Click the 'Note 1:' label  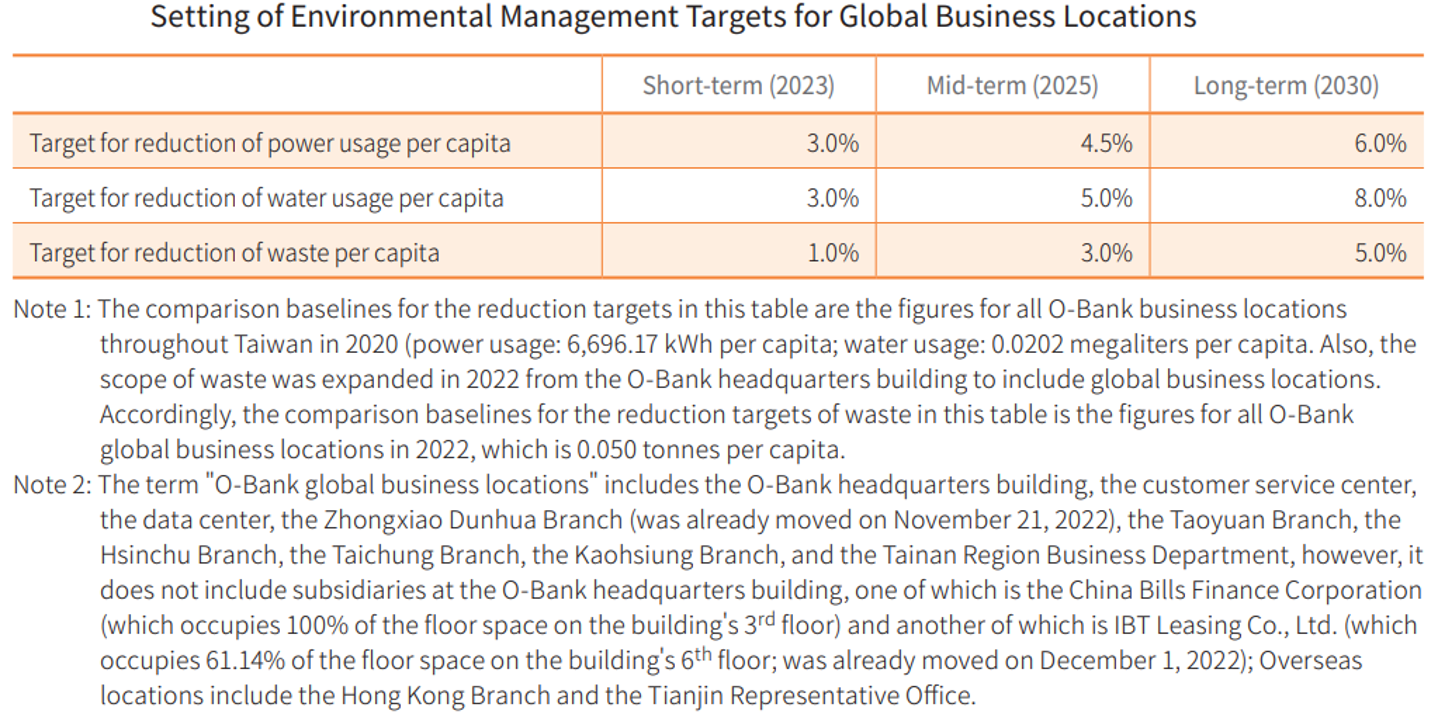52,309
